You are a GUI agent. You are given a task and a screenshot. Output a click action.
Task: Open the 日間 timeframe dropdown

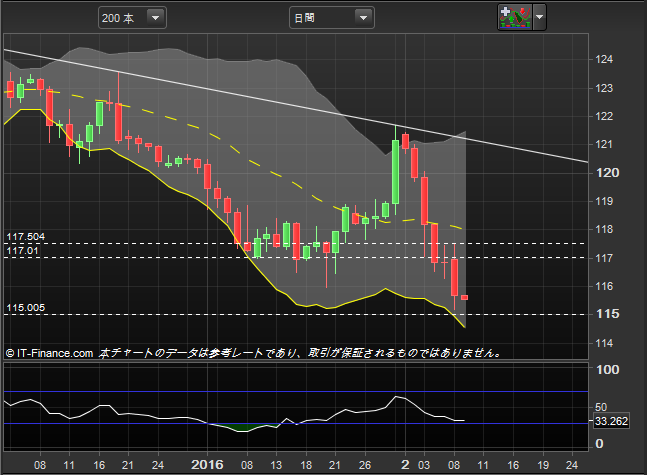(x=332, y=18)
